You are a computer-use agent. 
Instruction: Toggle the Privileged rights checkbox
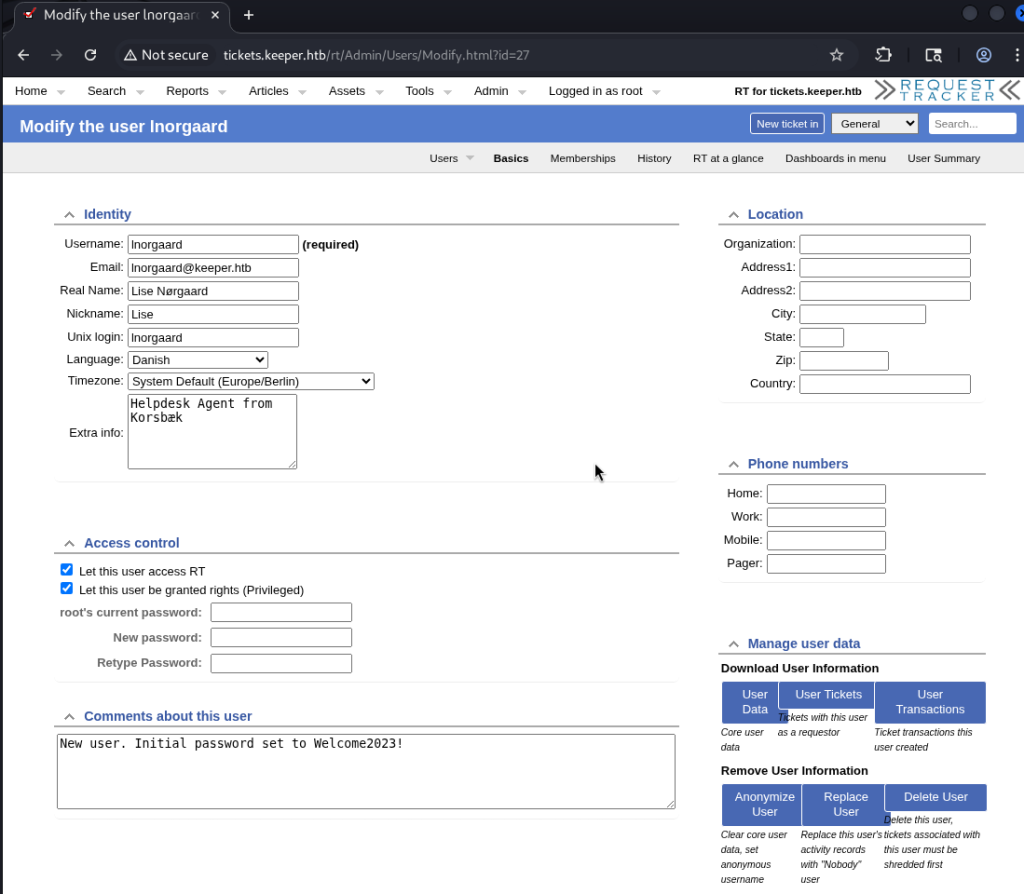pos(67,589)
